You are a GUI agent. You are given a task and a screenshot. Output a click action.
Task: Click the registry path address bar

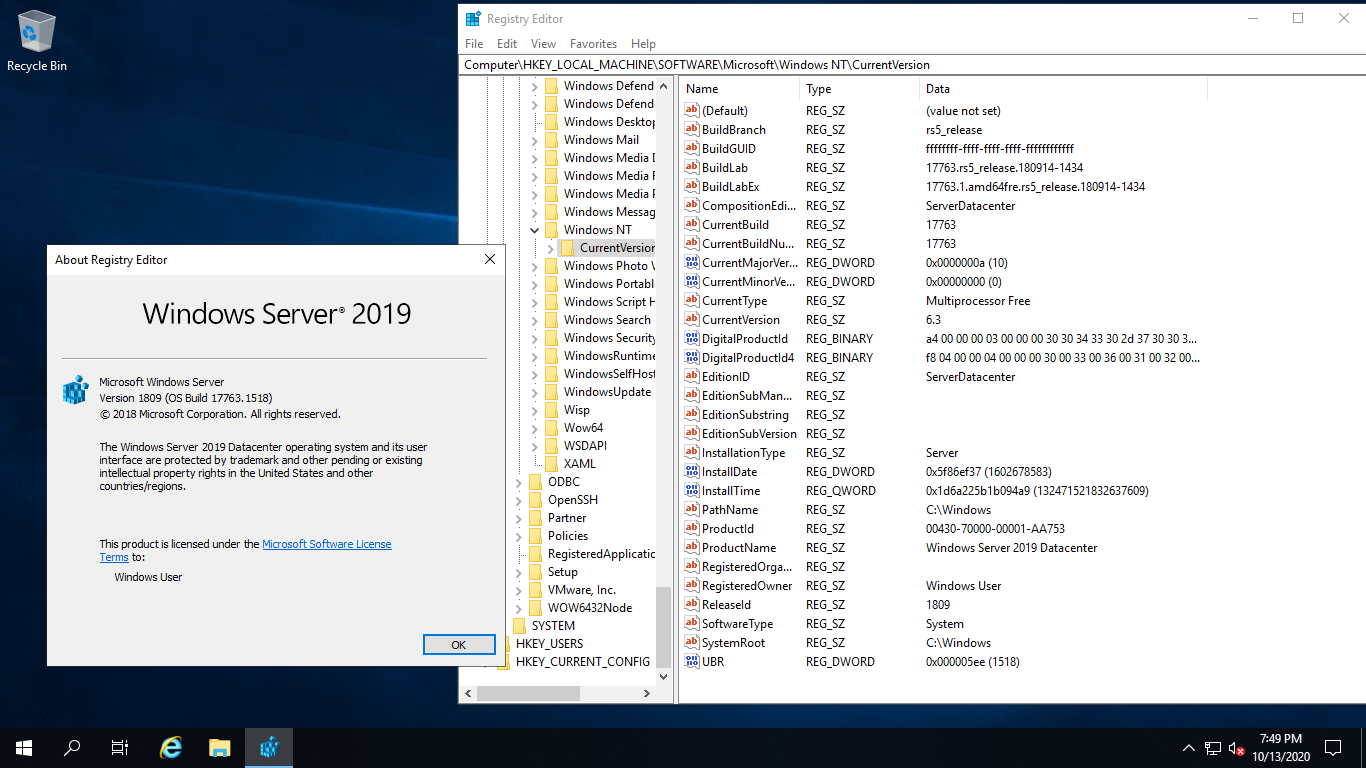pyautogui.click(x=912, y=65)
